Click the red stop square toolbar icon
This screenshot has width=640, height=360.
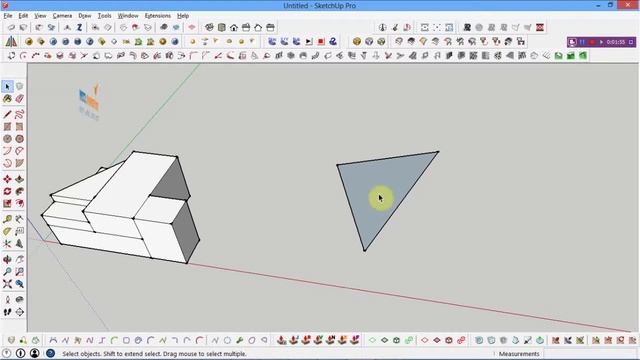[x=321, y=41]
